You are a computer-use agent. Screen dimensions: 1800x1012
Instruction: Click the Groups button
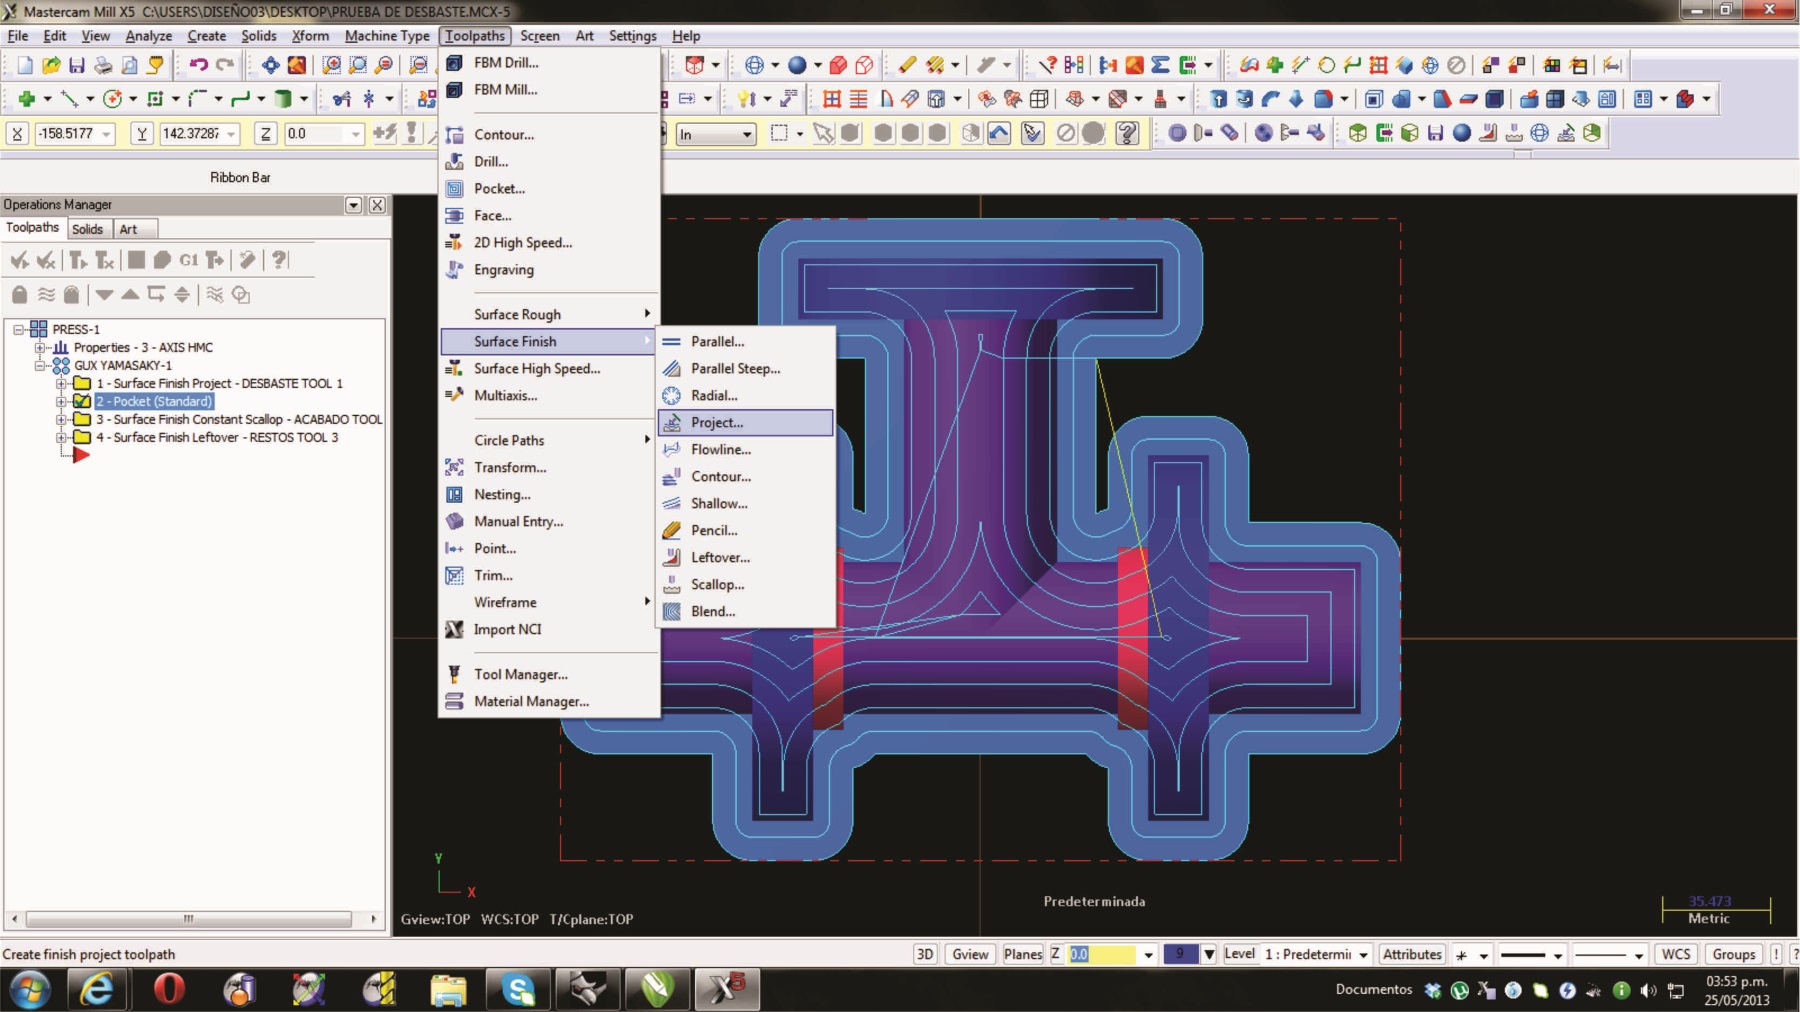pos(1734,954)
